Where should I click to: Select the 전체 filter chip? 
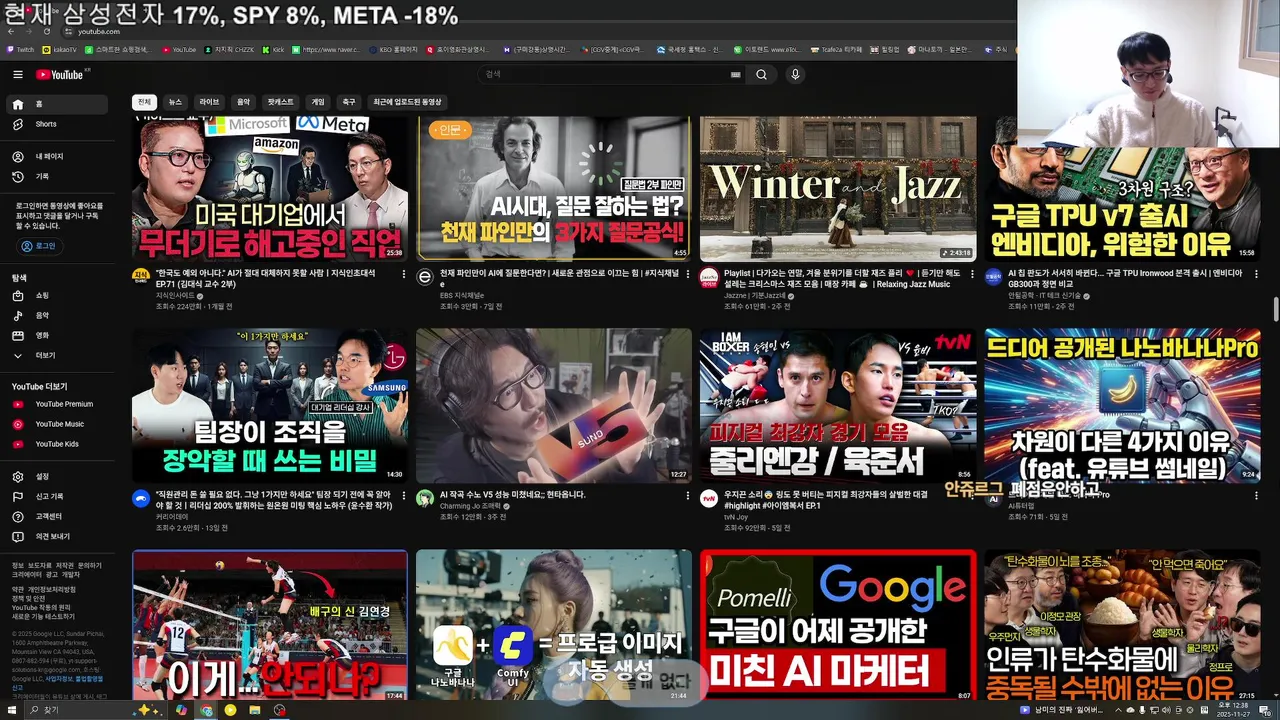pyautogui.click(x=144, y=102)
